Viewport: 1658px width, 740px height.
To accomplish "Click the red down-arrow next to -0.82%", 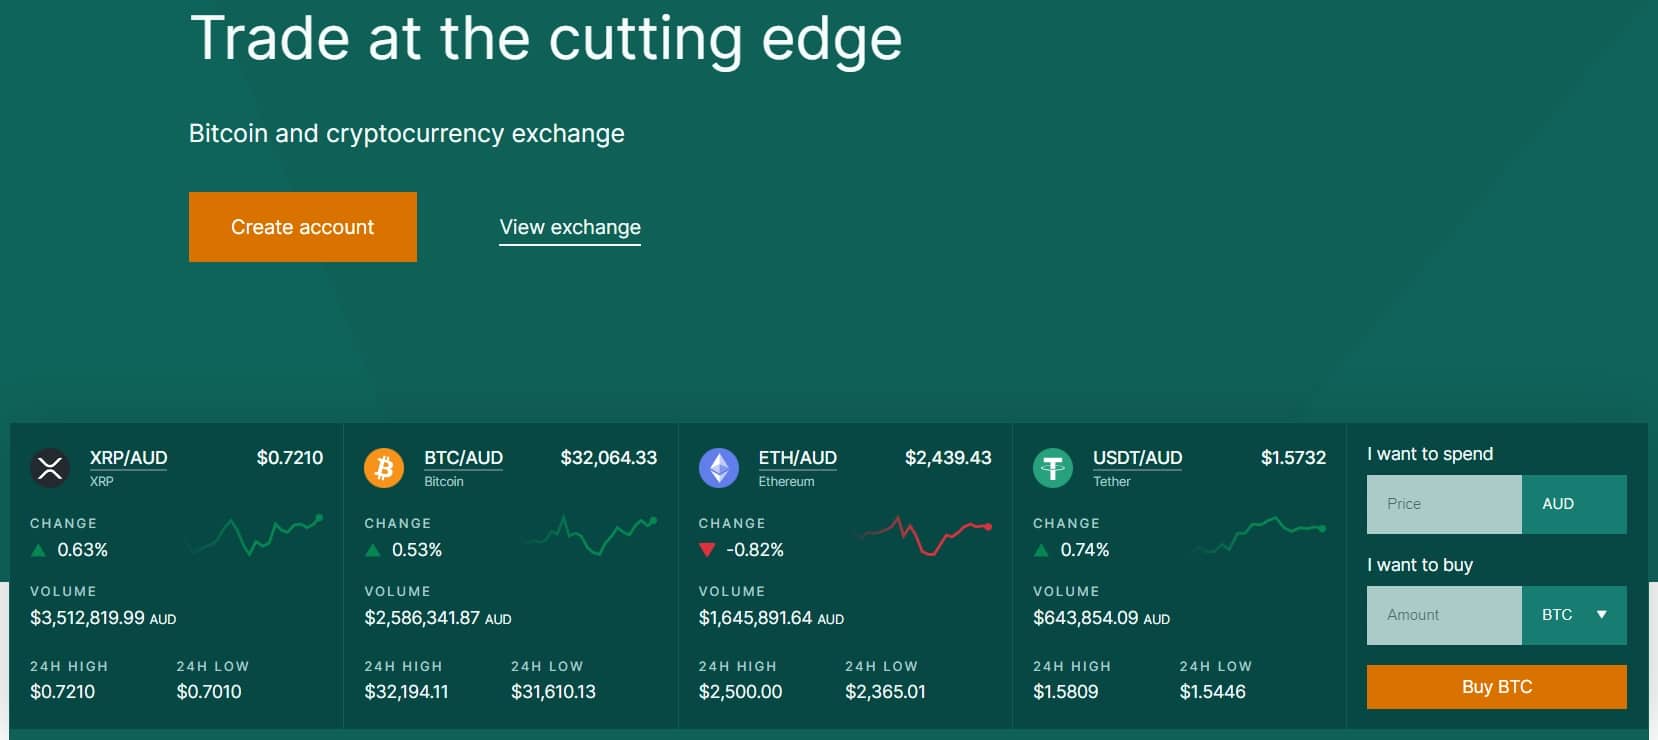I will coord(708,549).
